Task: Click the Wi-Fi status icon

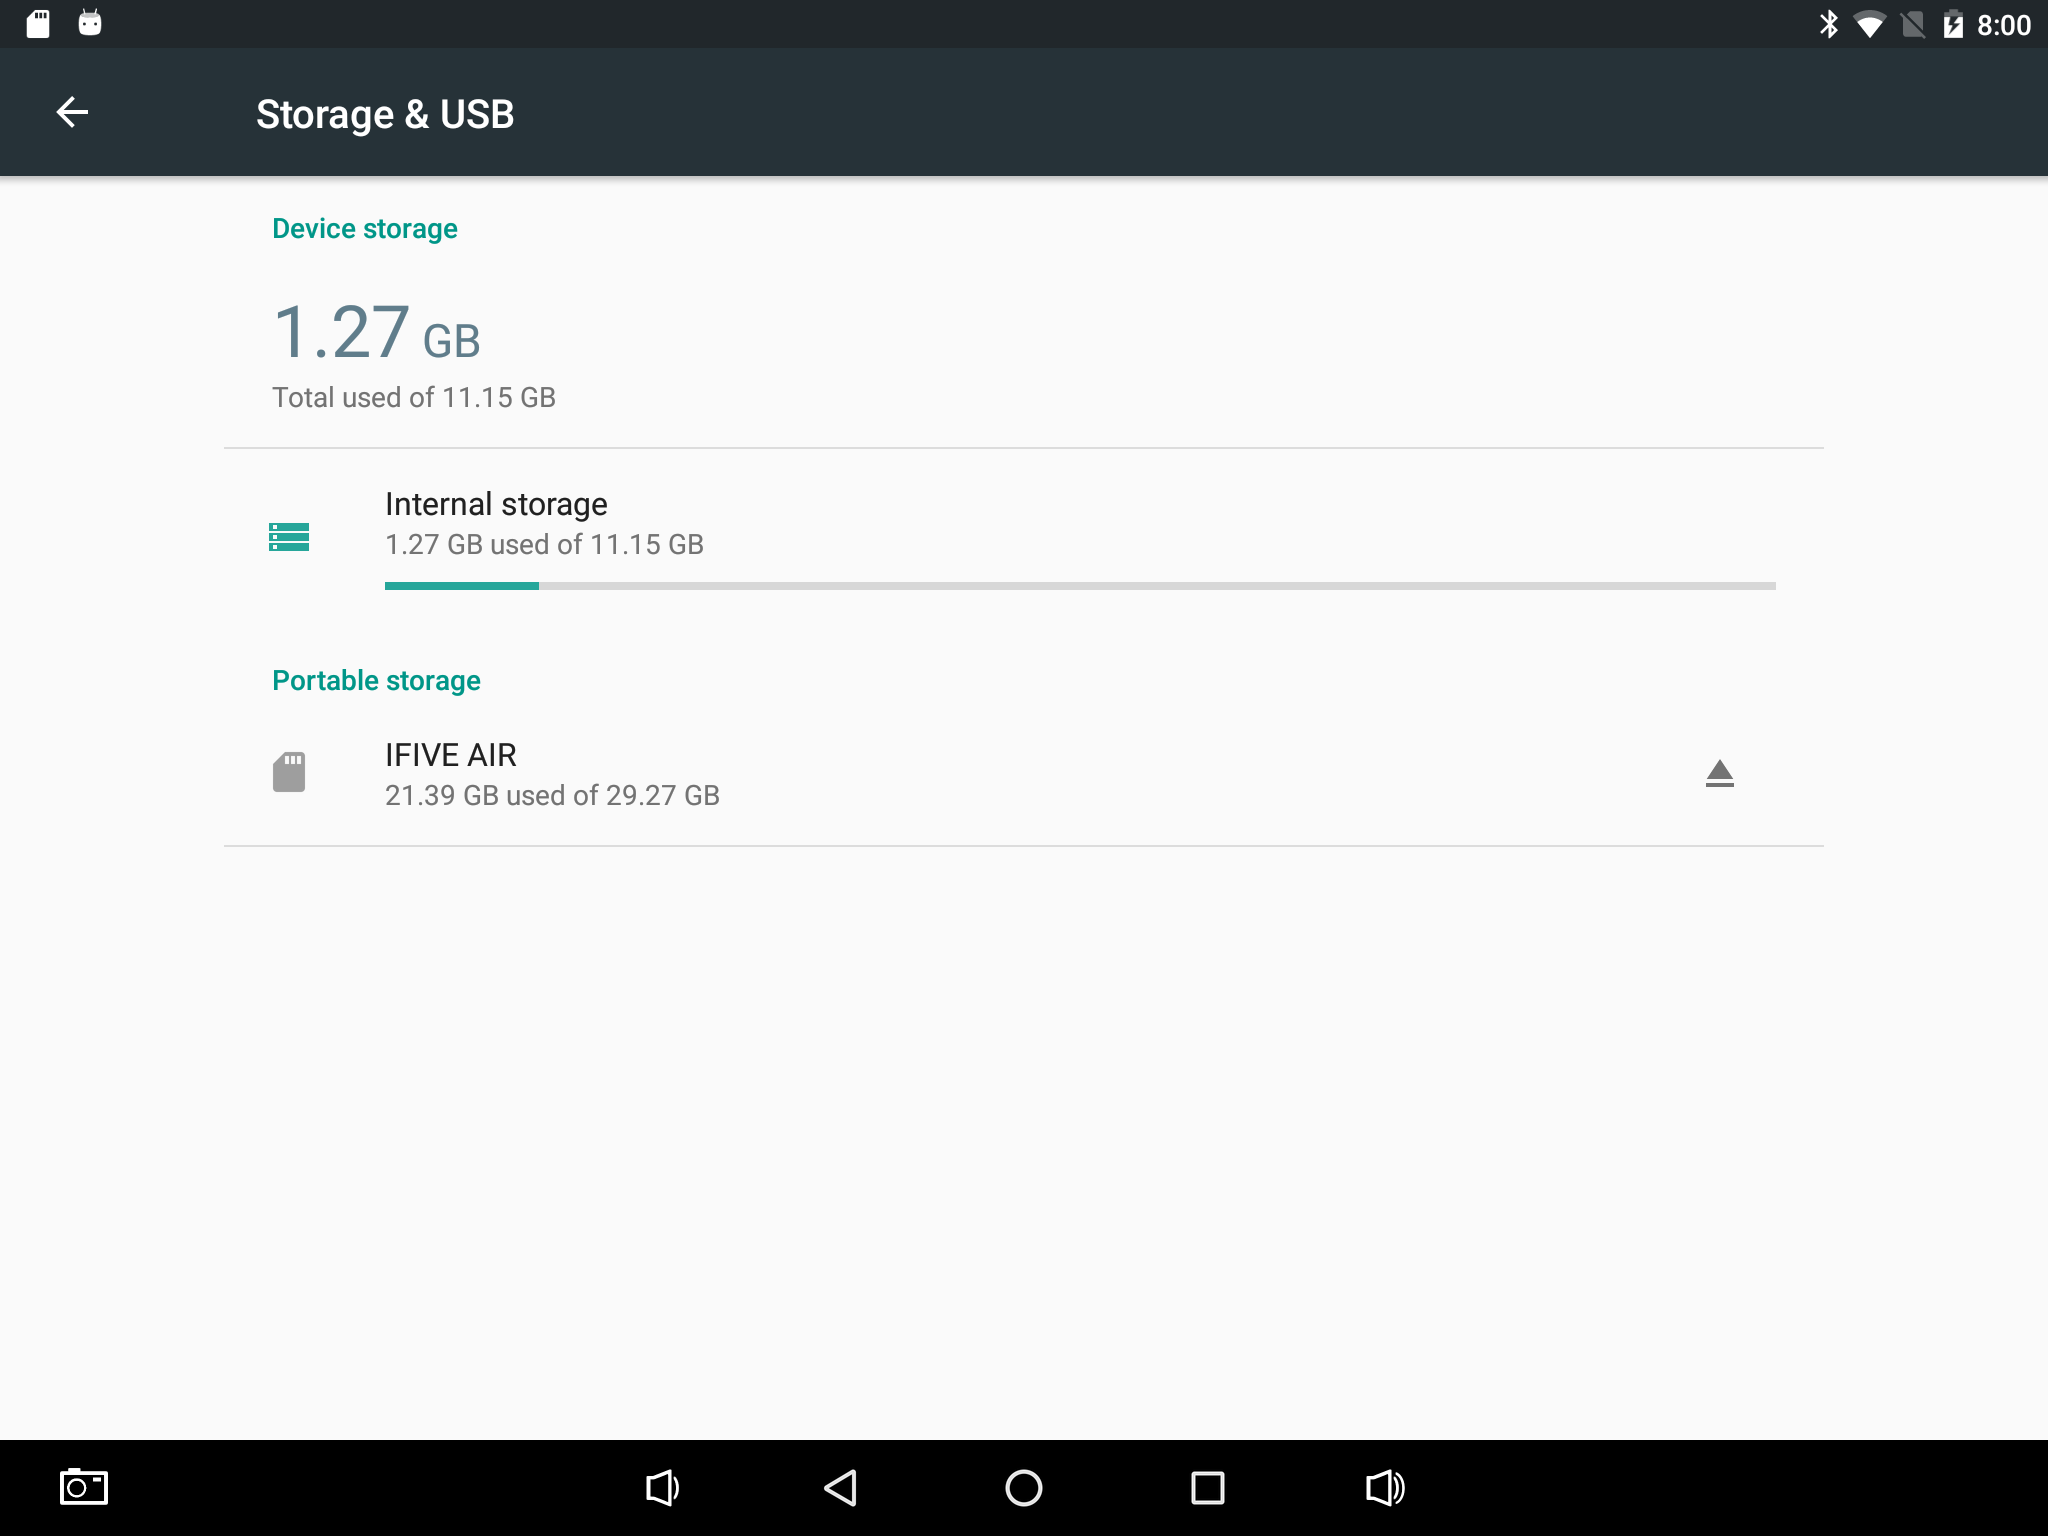Action: coord(1869,25)
